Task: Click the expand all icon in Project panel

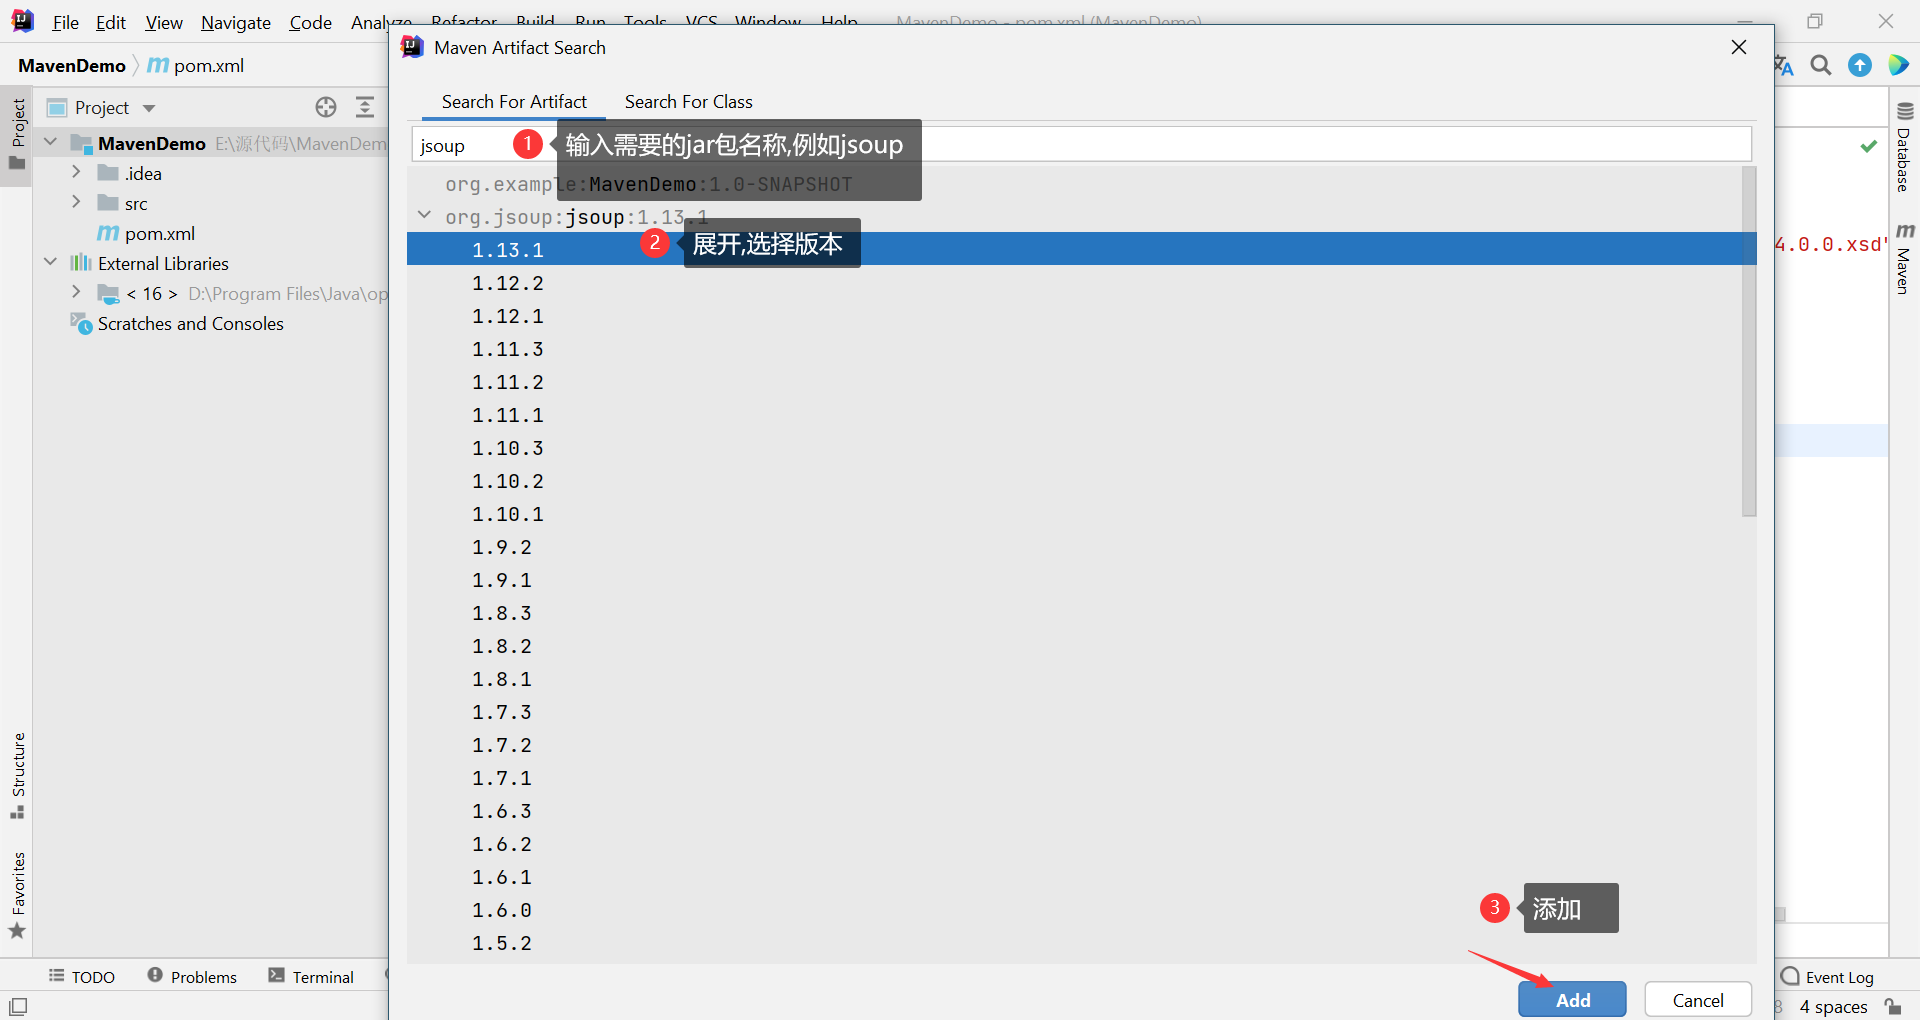Action: pos(365,107)
